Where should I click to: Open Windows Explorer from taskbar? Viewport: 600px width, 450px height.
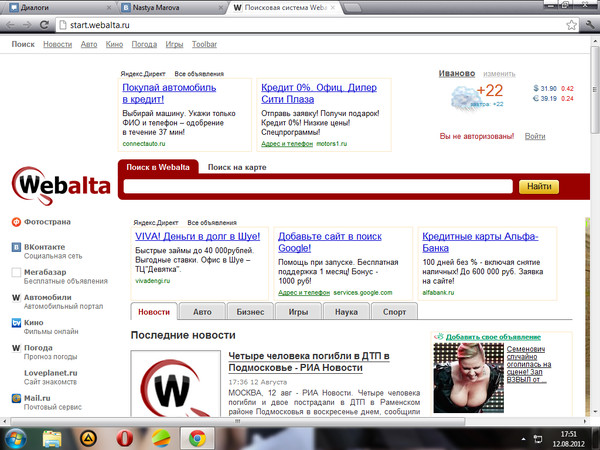[x=52, y=439]
